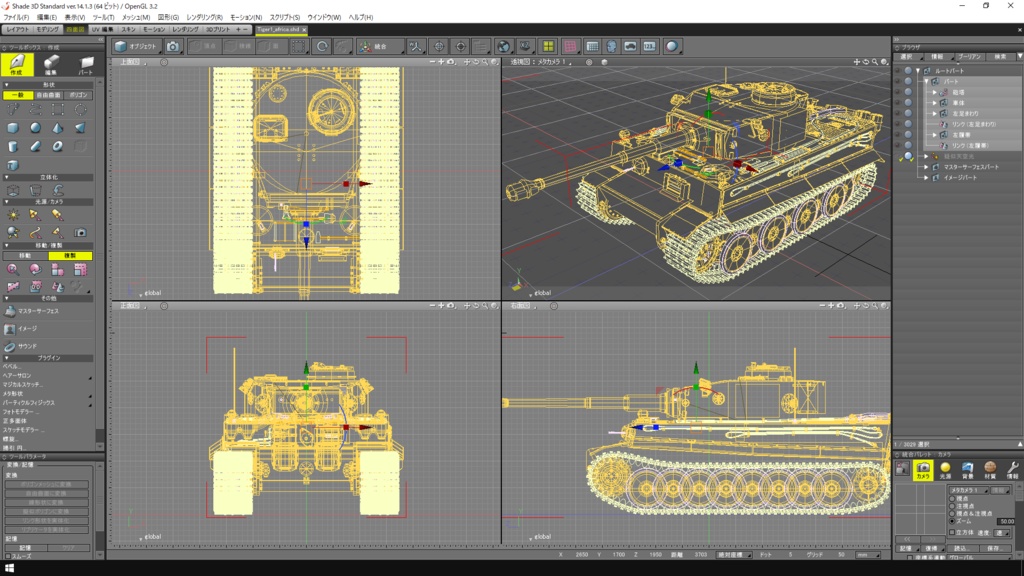
Task: Select the 作成 (Create) toolbox tab icon
Action: point(17,64)
